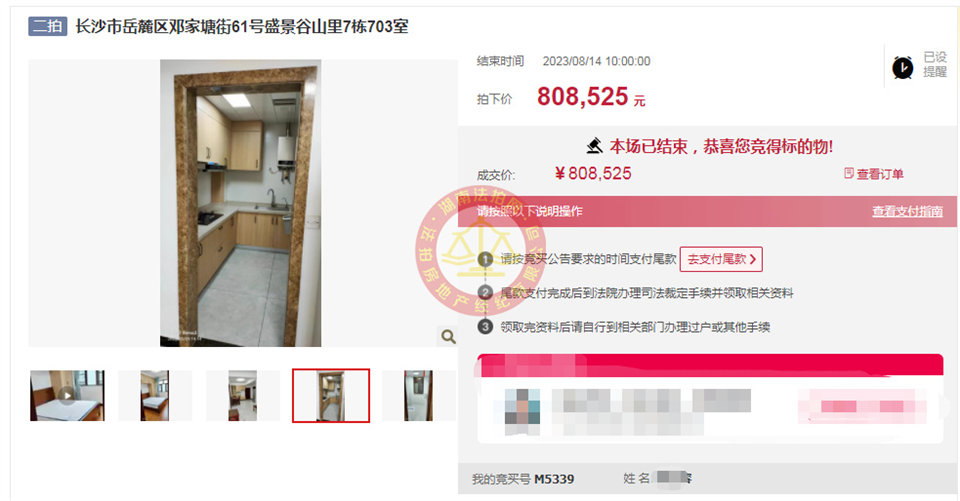
Task: Select the highlighted kitchen doorway thumbnail
Action: (331, 395)
